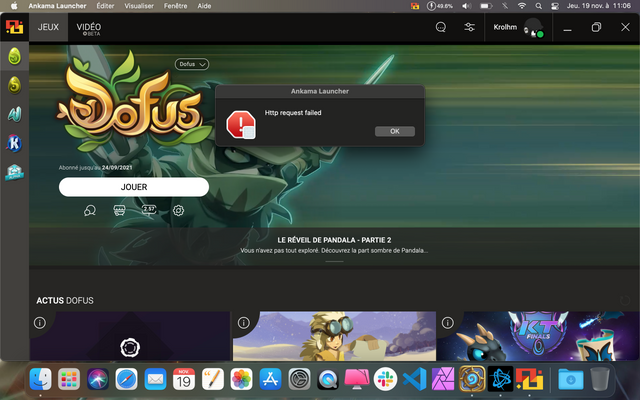The width and height of the screenshot is (640, 400).
Task: Open launcher settings sliders icon
Action: 469,27
